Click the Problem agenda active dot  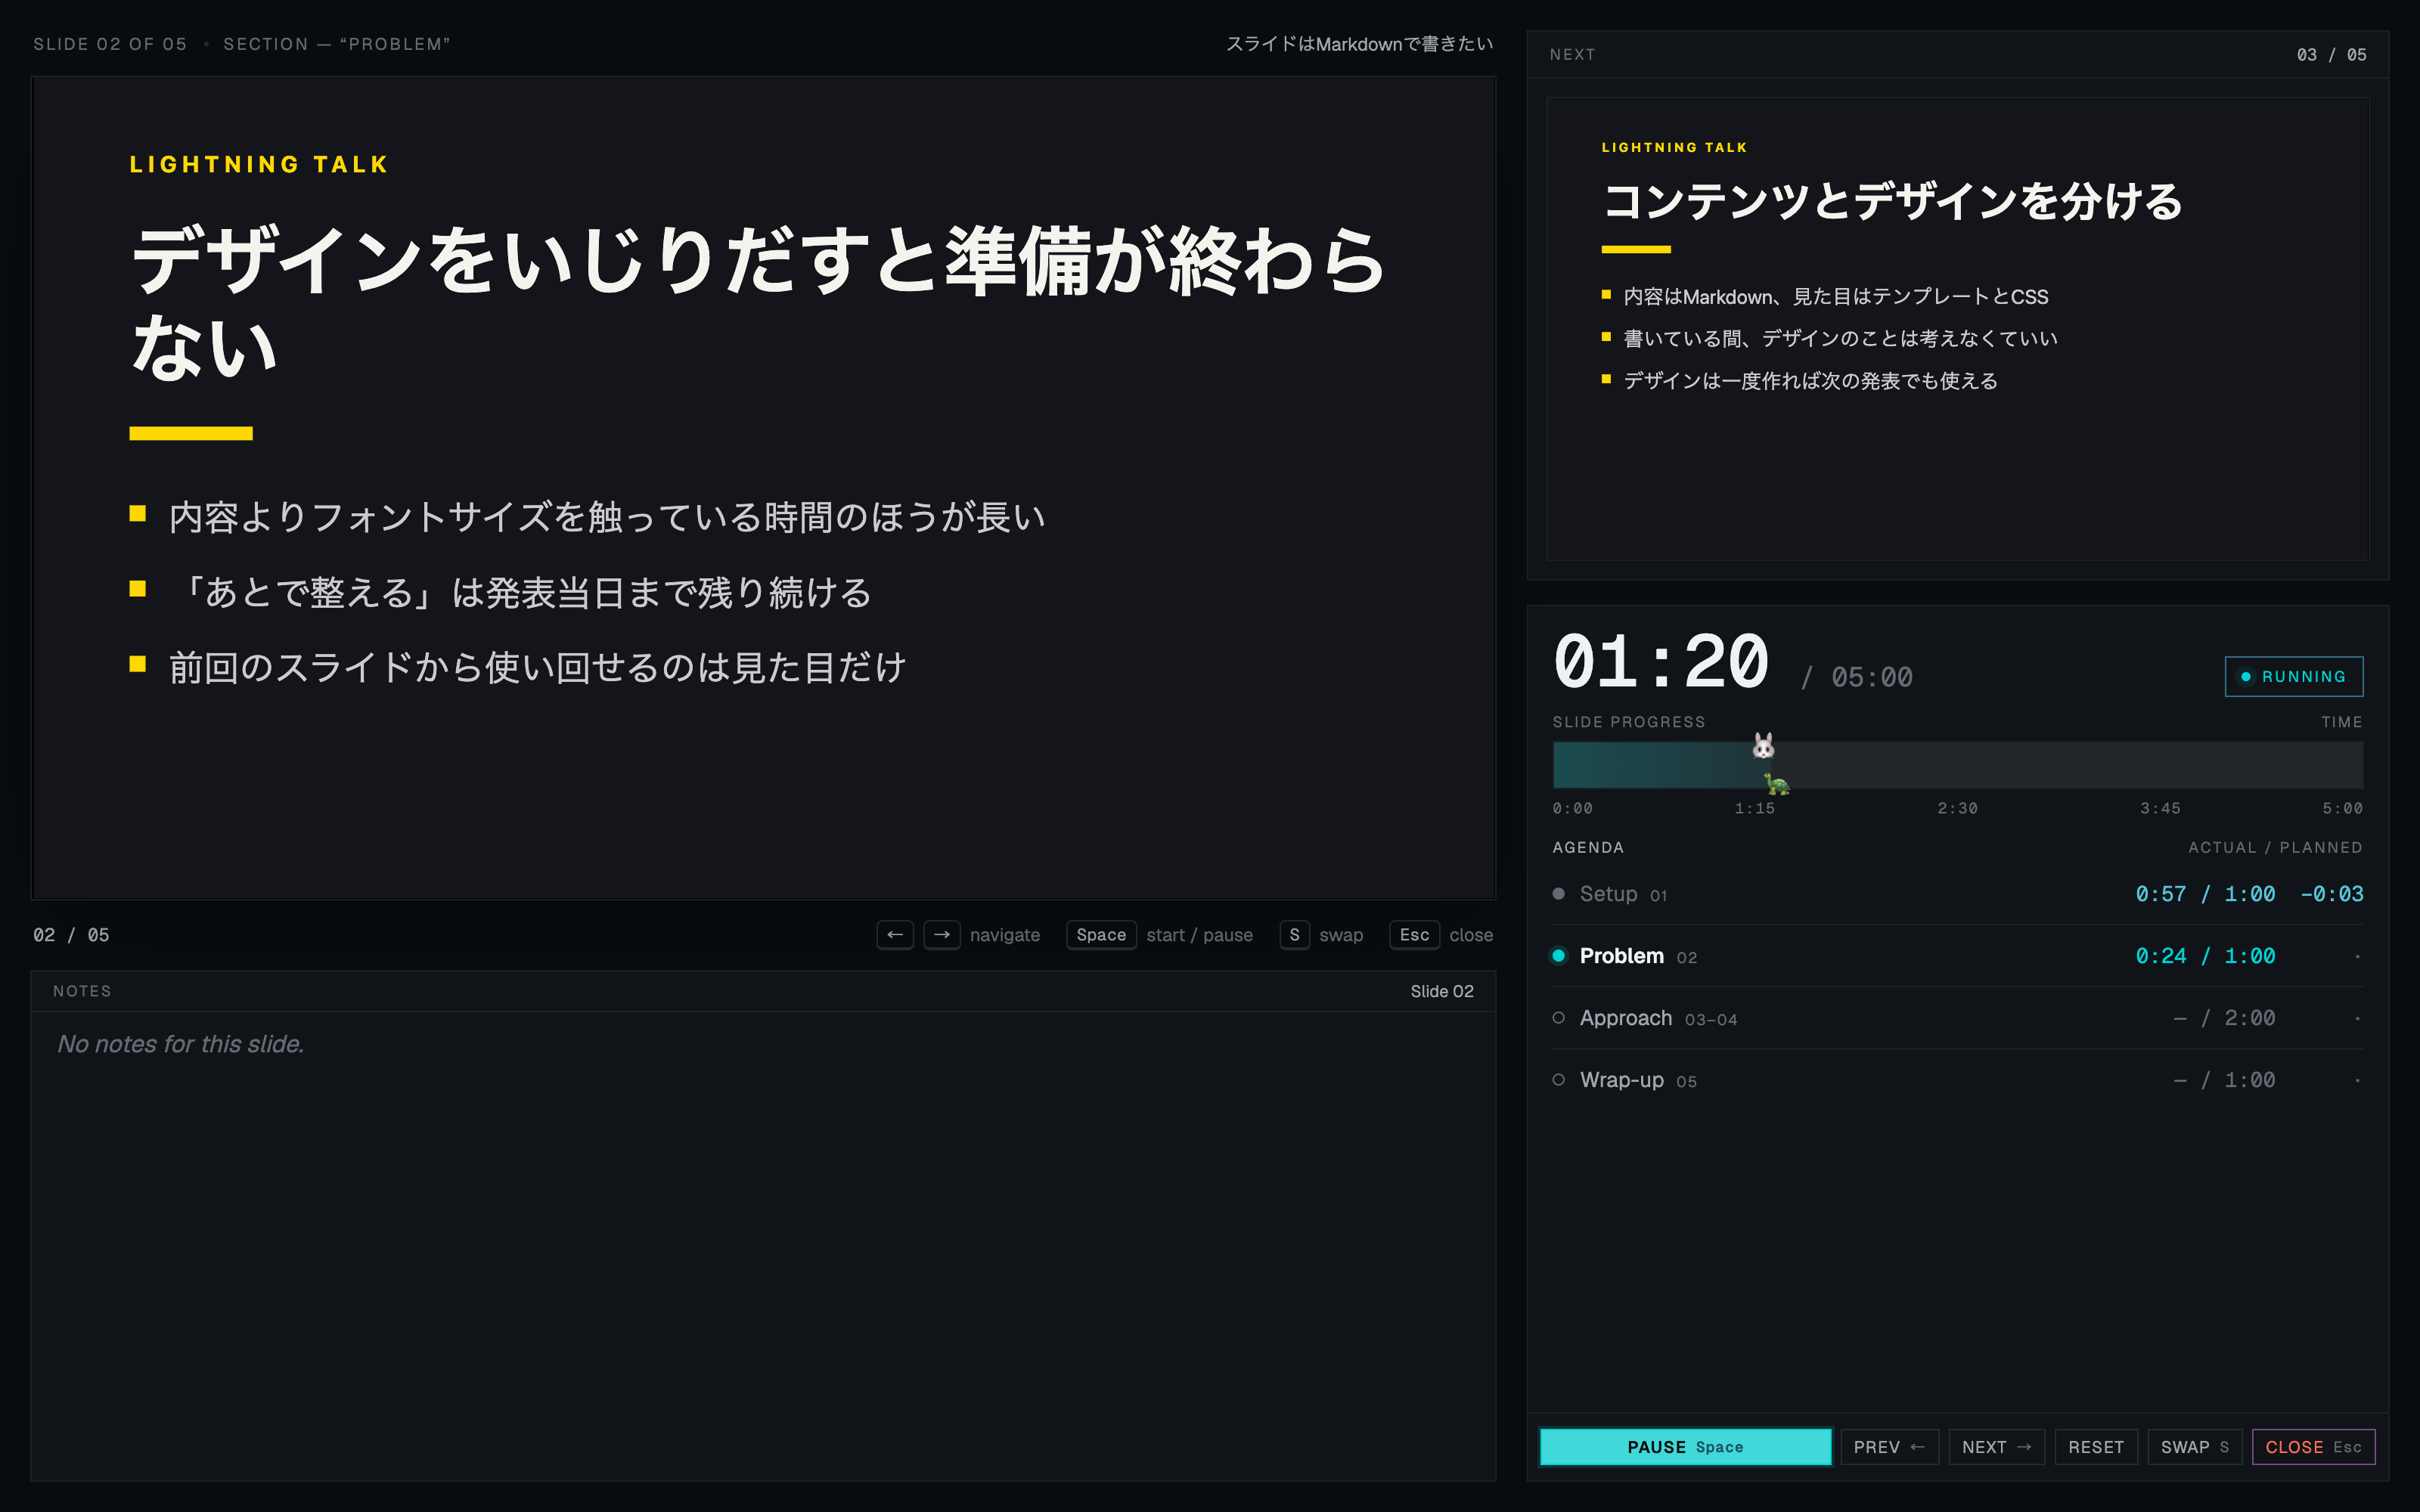click(1558, 956)
